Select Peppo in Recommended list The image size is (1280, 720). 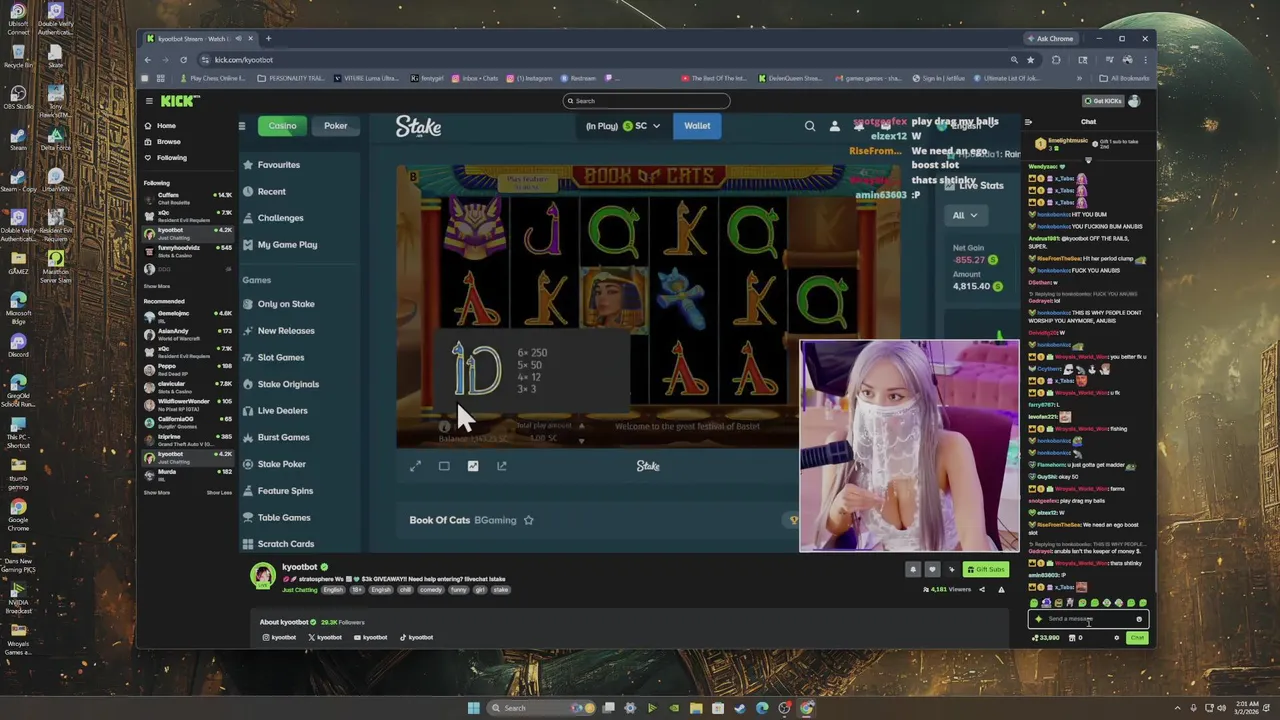point(187,368)
